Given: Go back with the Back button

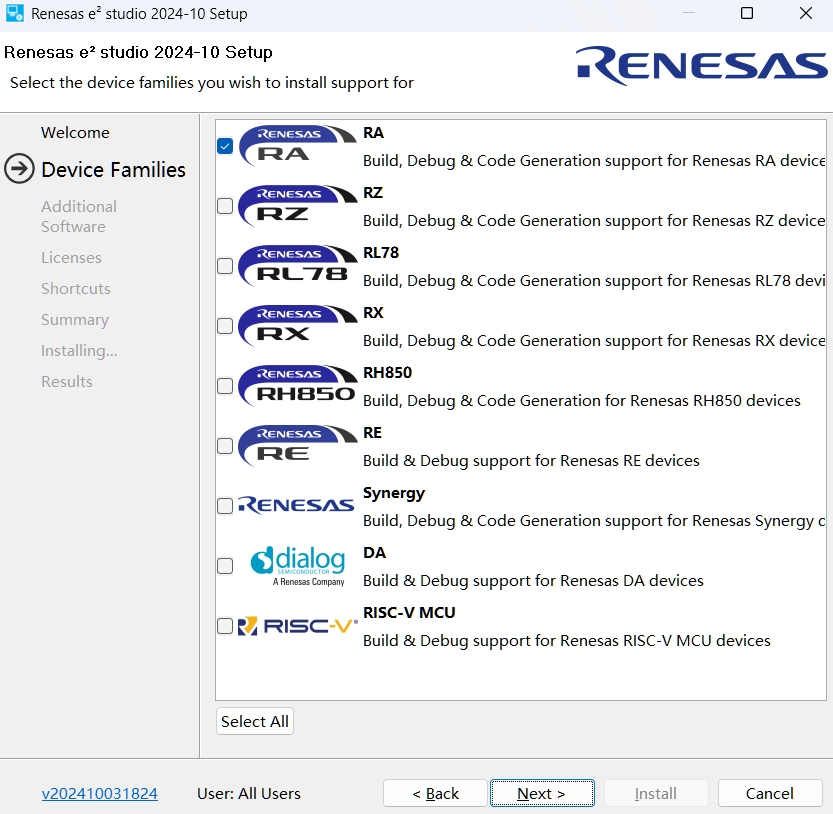Looking at the screenshot, I should [x=435, y=793].
